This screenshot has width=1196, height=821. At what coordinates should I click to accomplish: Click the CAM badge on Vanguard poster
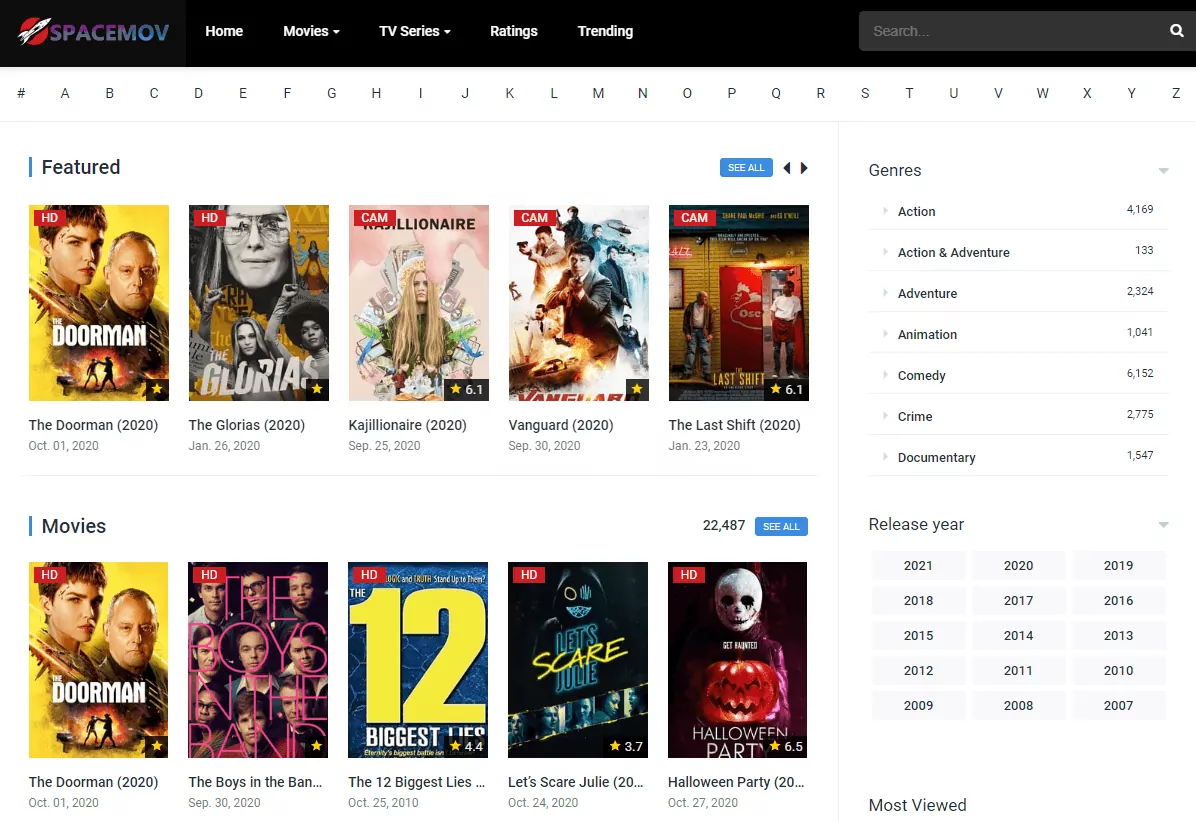pos(534,217)
